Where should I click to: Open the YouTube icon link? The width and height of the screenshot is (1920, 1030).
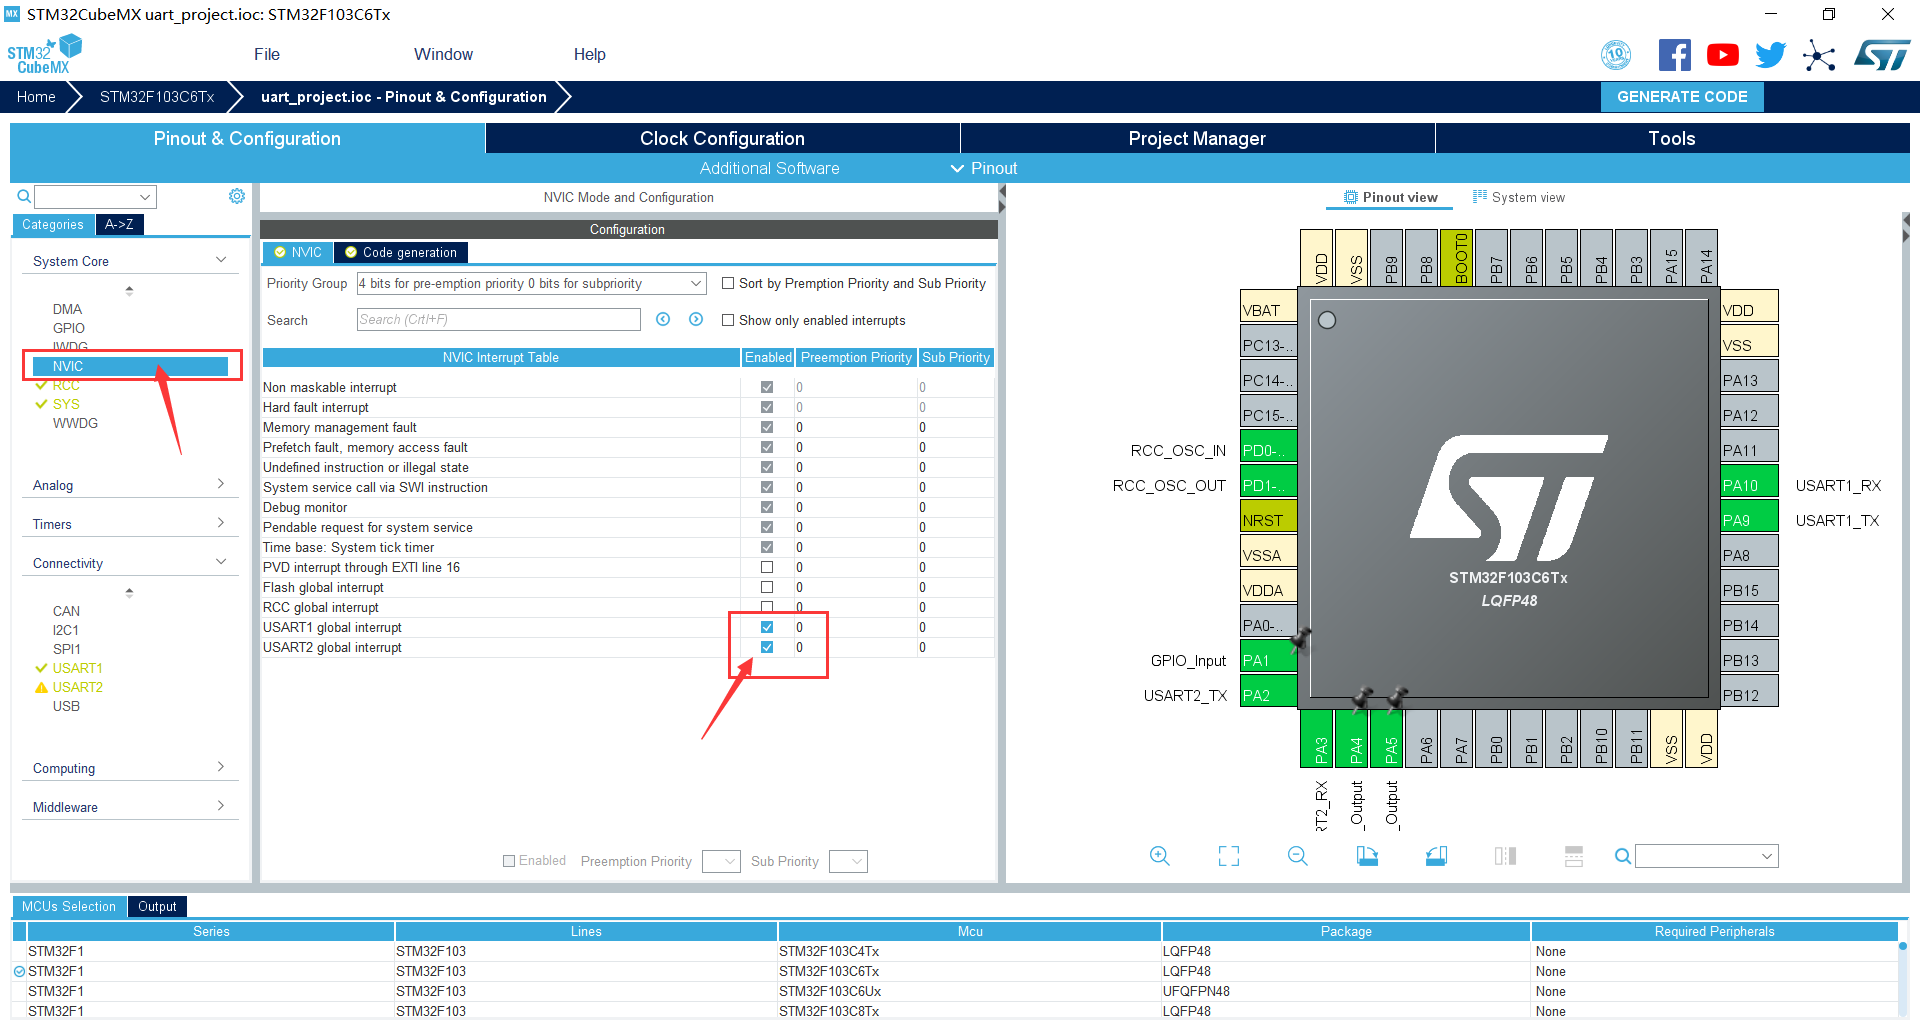point(1722,55)
